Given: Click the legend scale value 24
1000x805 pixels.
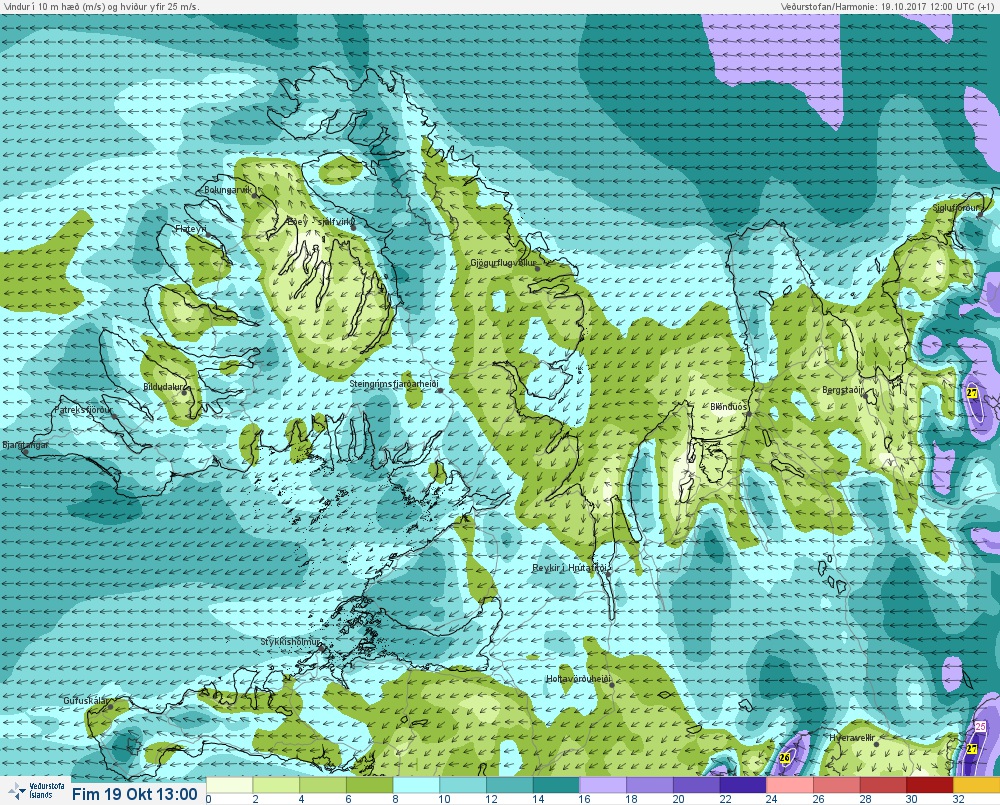Looking at the screenshot, I should 771,799.
